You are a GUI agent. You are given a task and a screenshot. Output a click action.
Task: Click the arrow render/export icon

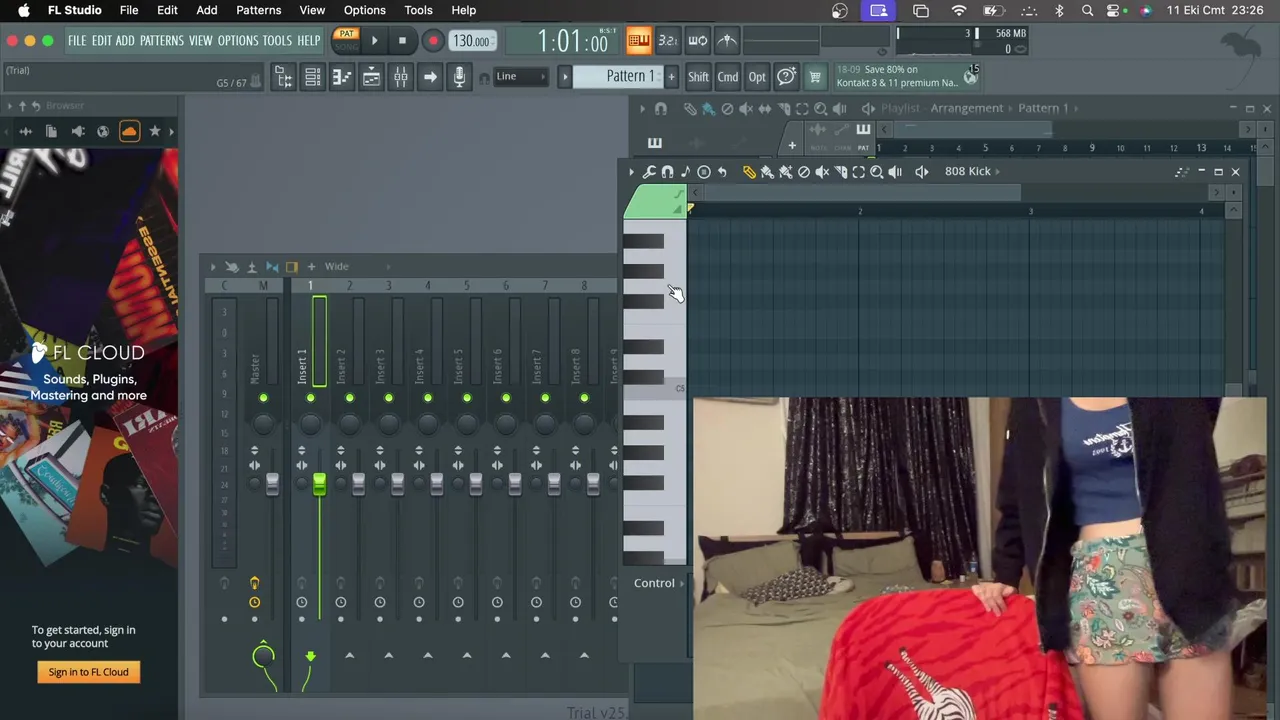(430, 77)
